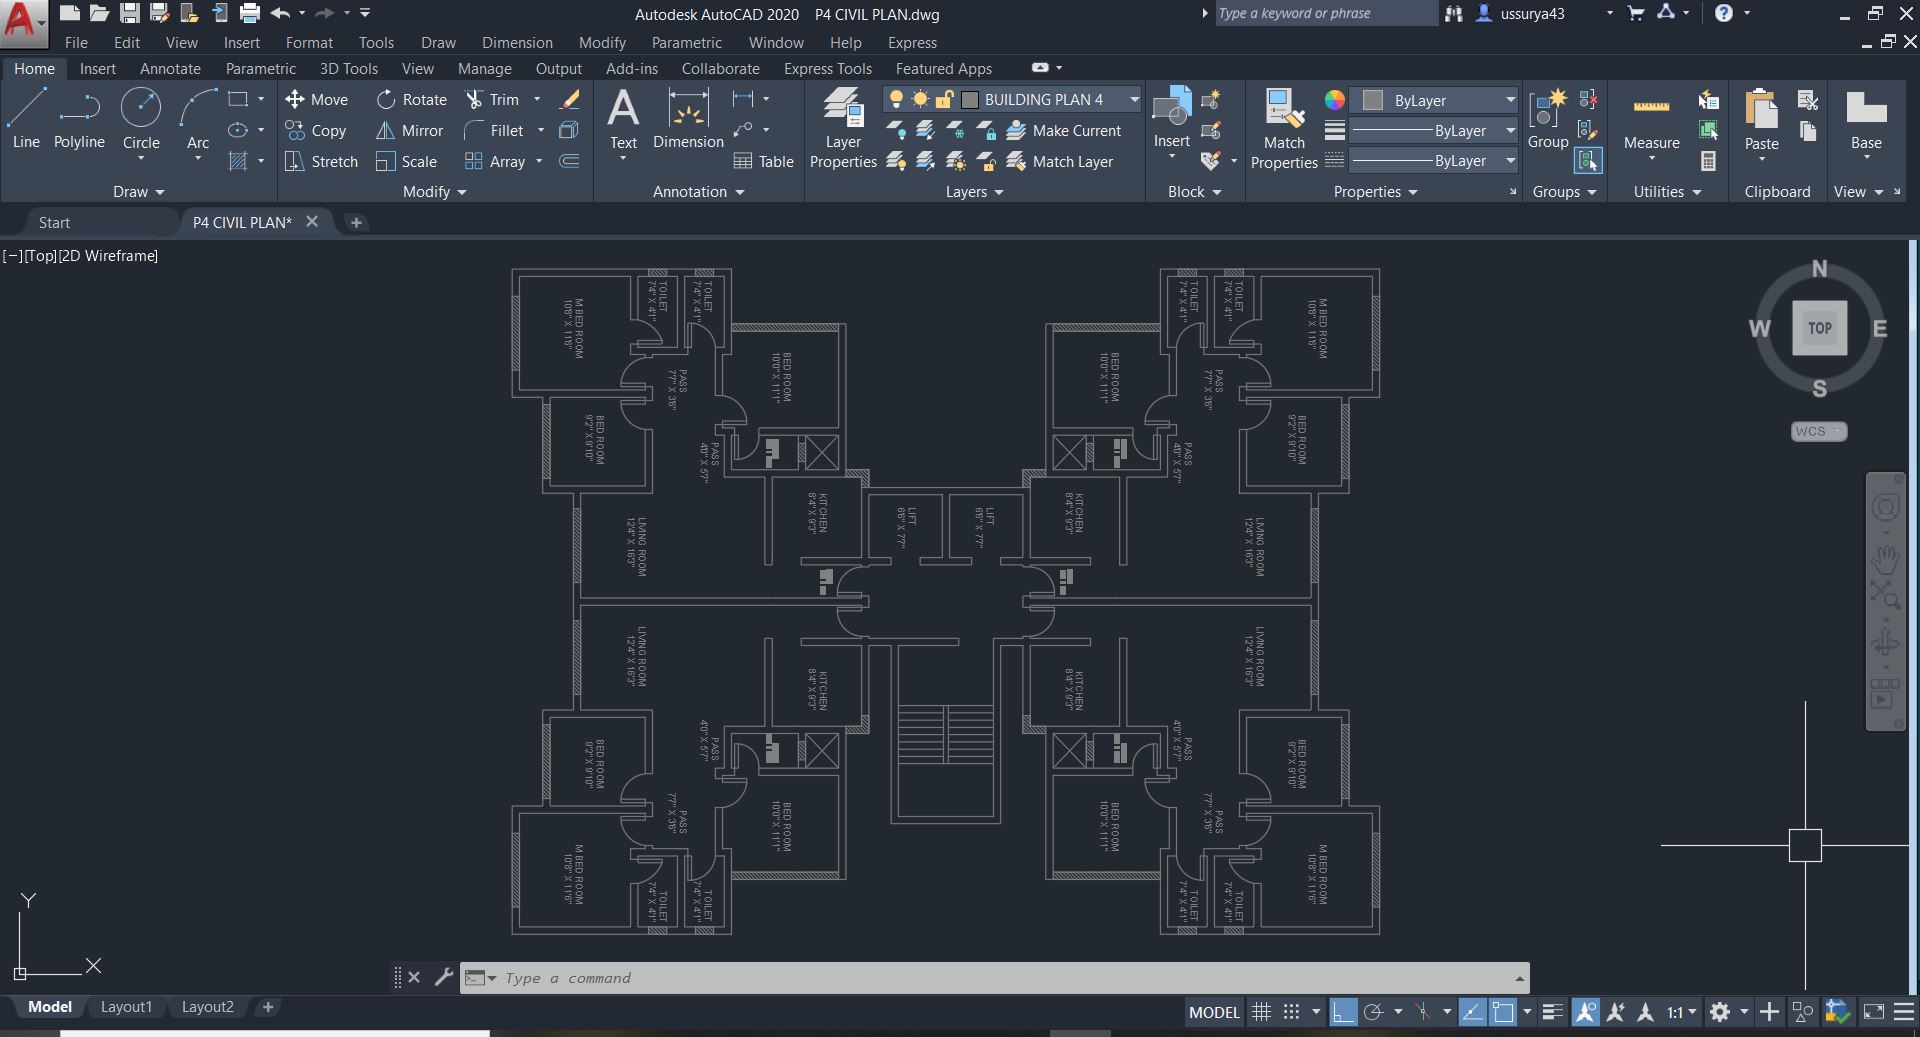This screenshot has width=1920, height=1037.
Task: Expand the Modify panel
Action: [x=434, y=192]
